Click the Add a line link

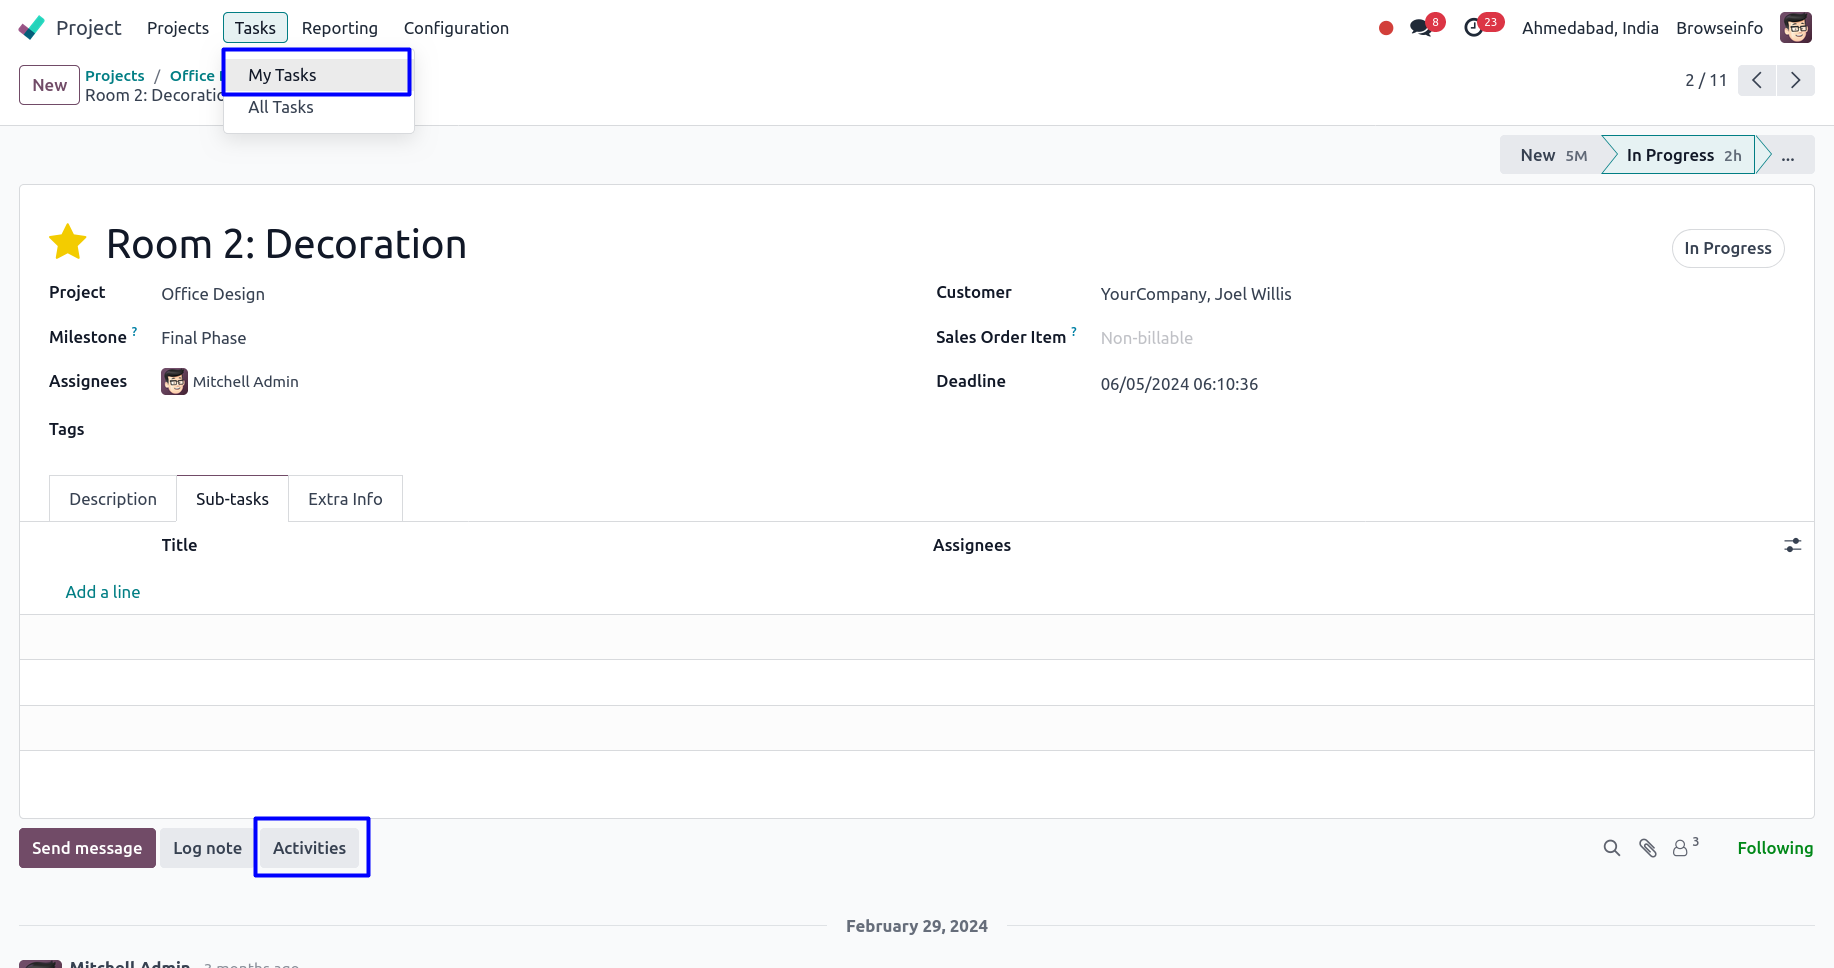103,592
